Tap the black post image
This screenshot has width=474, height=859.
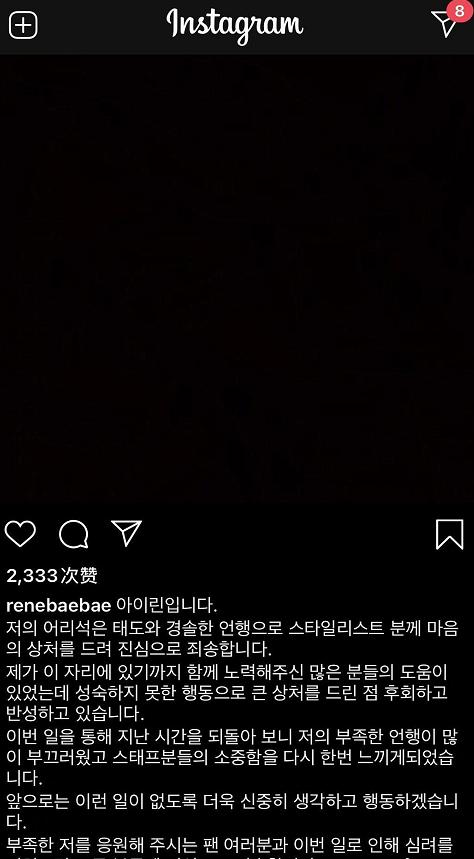click(237, 279)
